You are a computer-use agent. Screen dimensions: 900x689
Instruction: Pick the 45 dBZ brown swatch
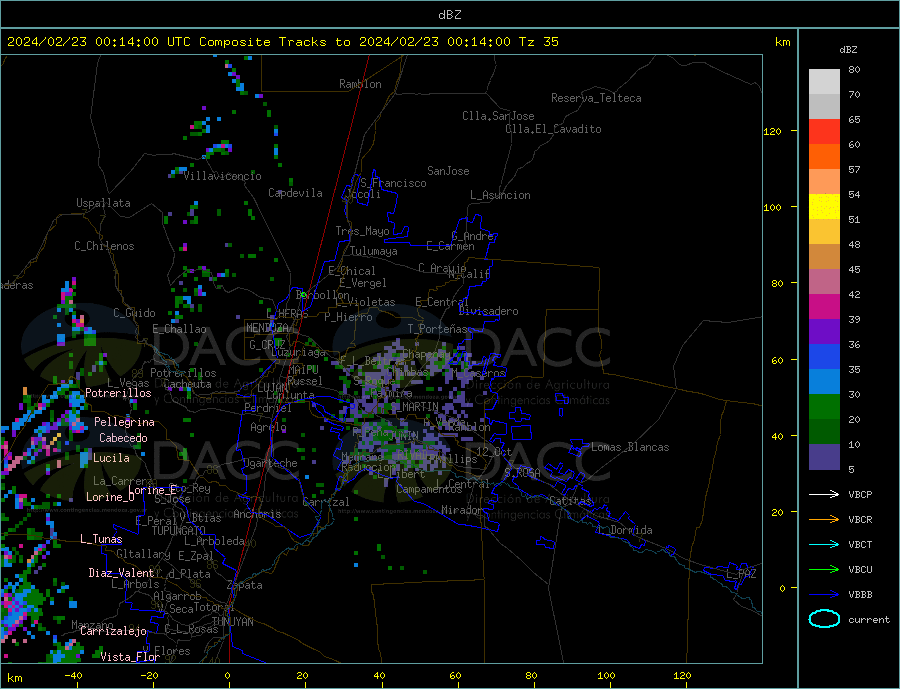824,257
